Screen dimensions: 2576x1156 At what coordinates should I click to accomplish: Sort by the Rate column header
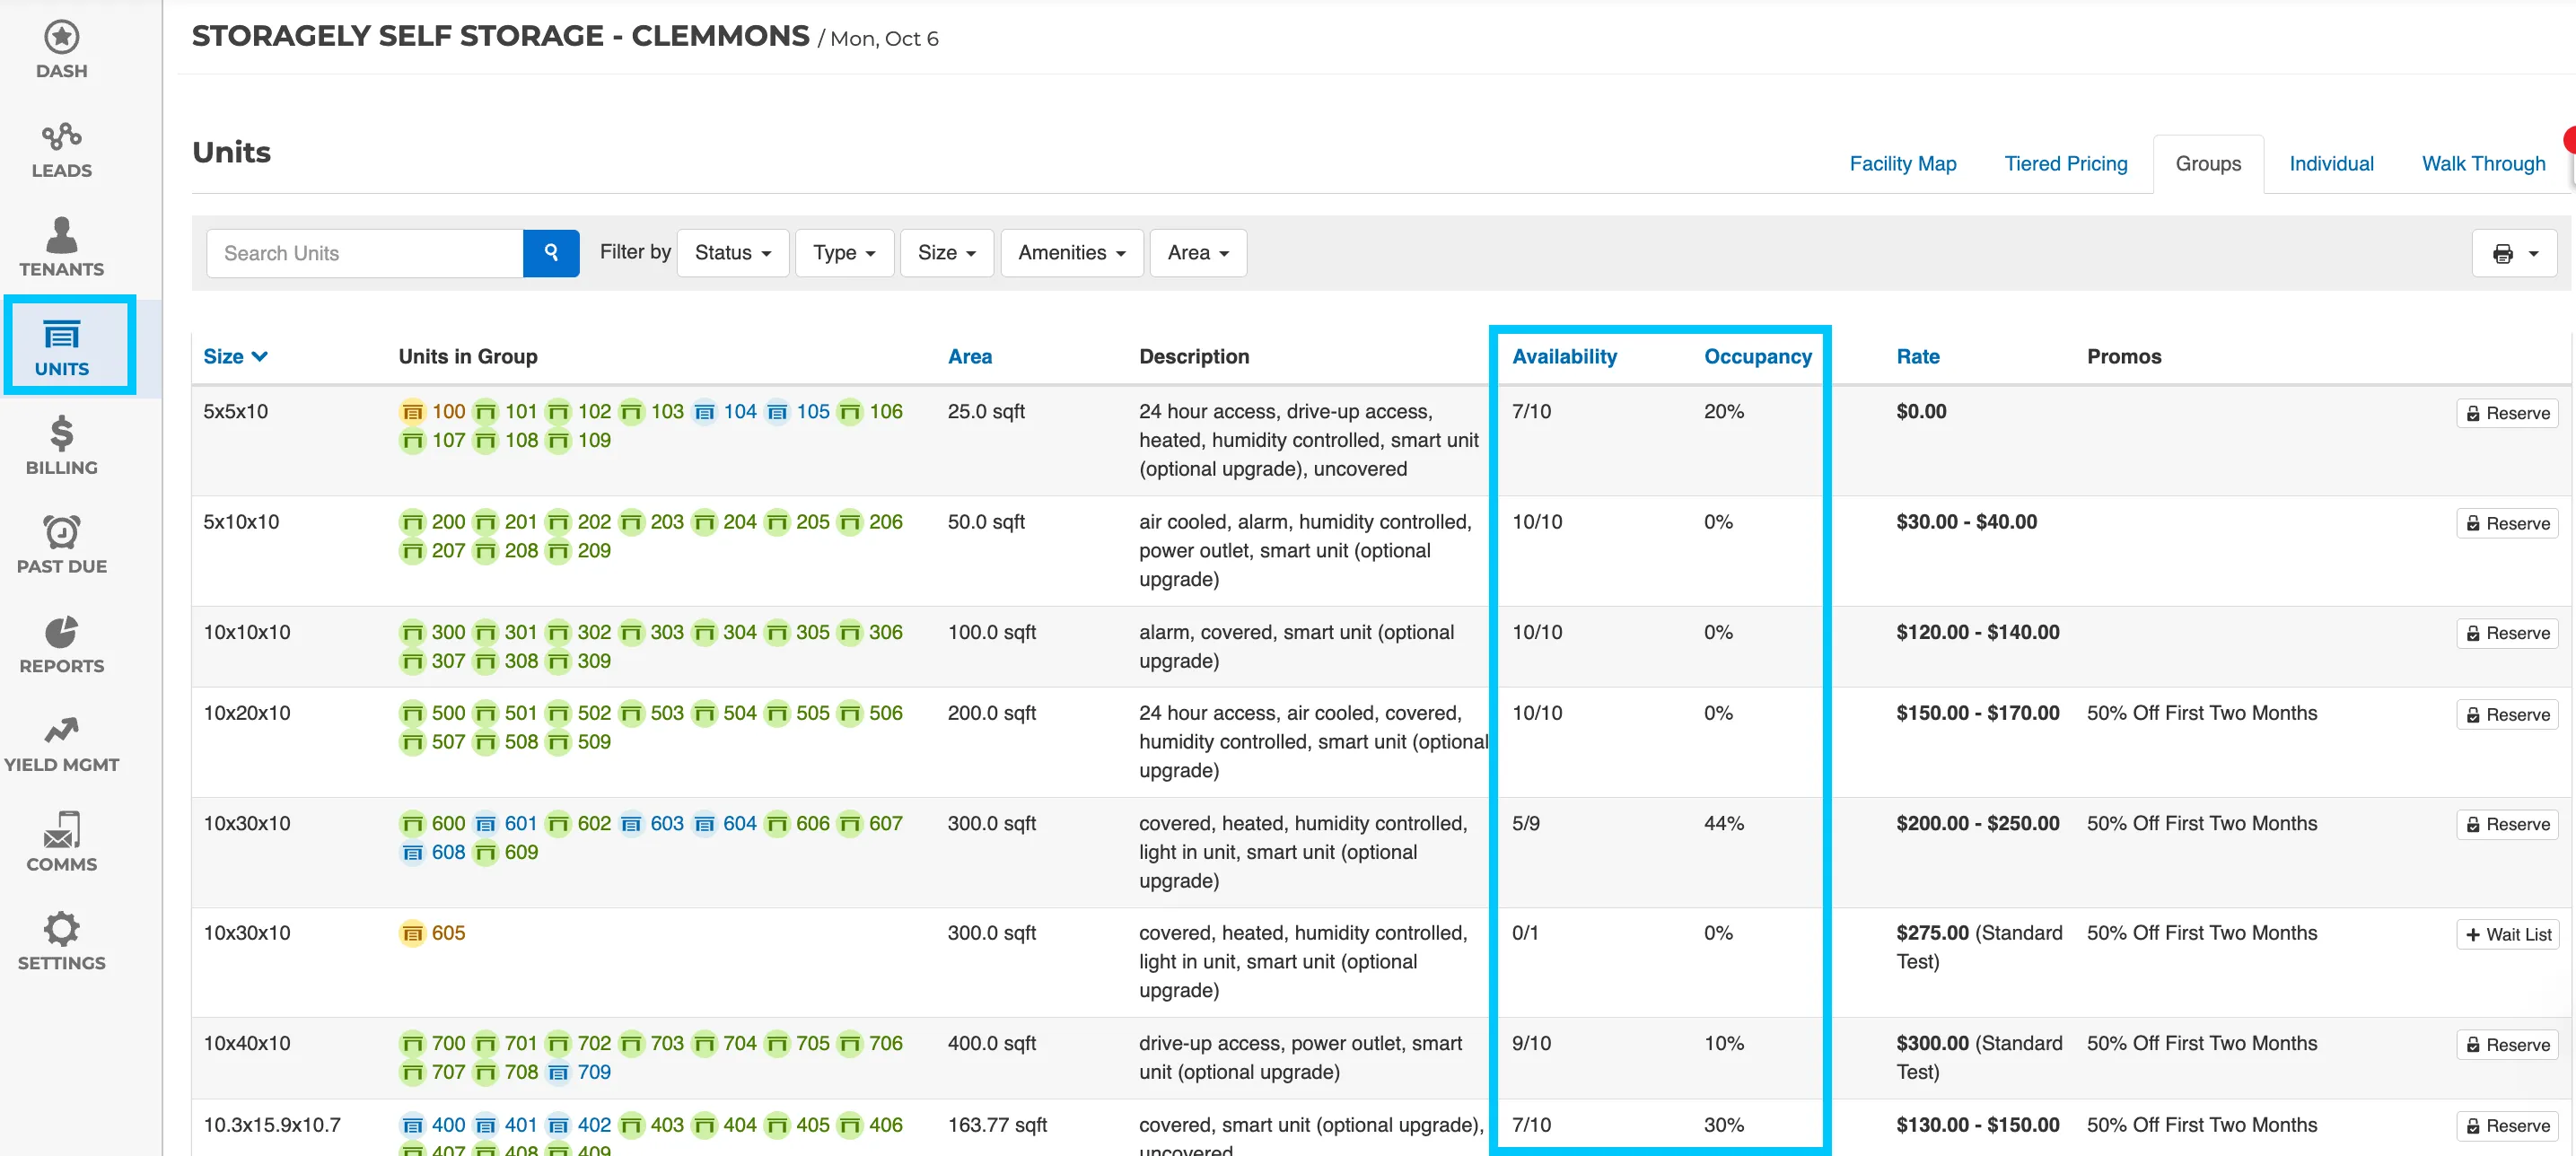click(1917, 357)
